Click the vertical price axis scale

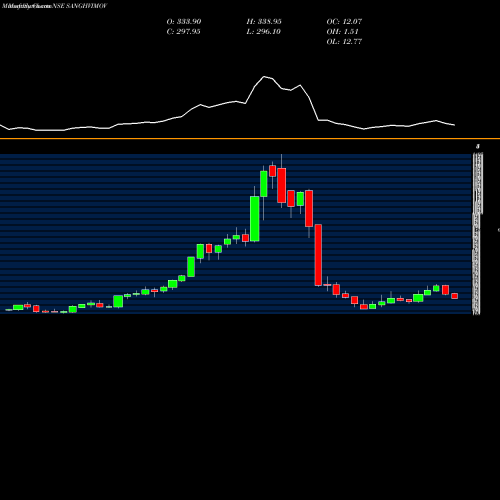(477, 233)
